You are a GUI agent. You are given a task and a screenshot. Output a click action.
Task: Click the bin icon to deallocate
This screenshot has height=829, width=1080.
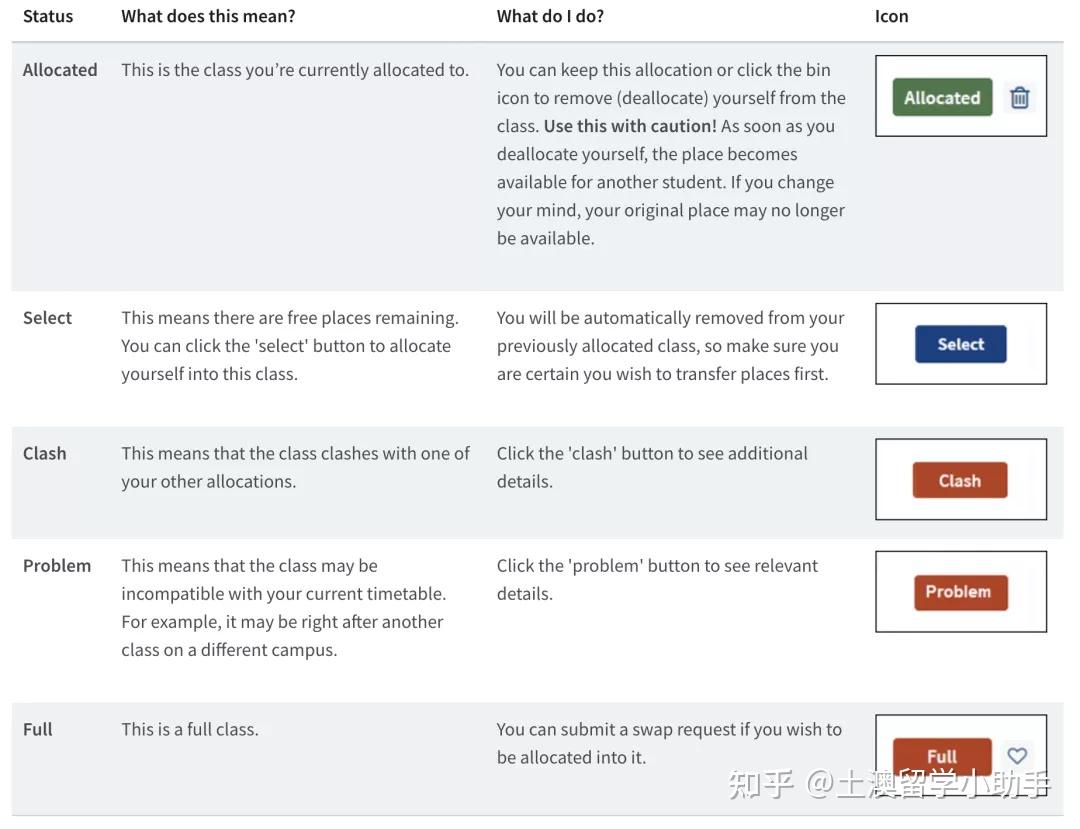[1019, 98]
